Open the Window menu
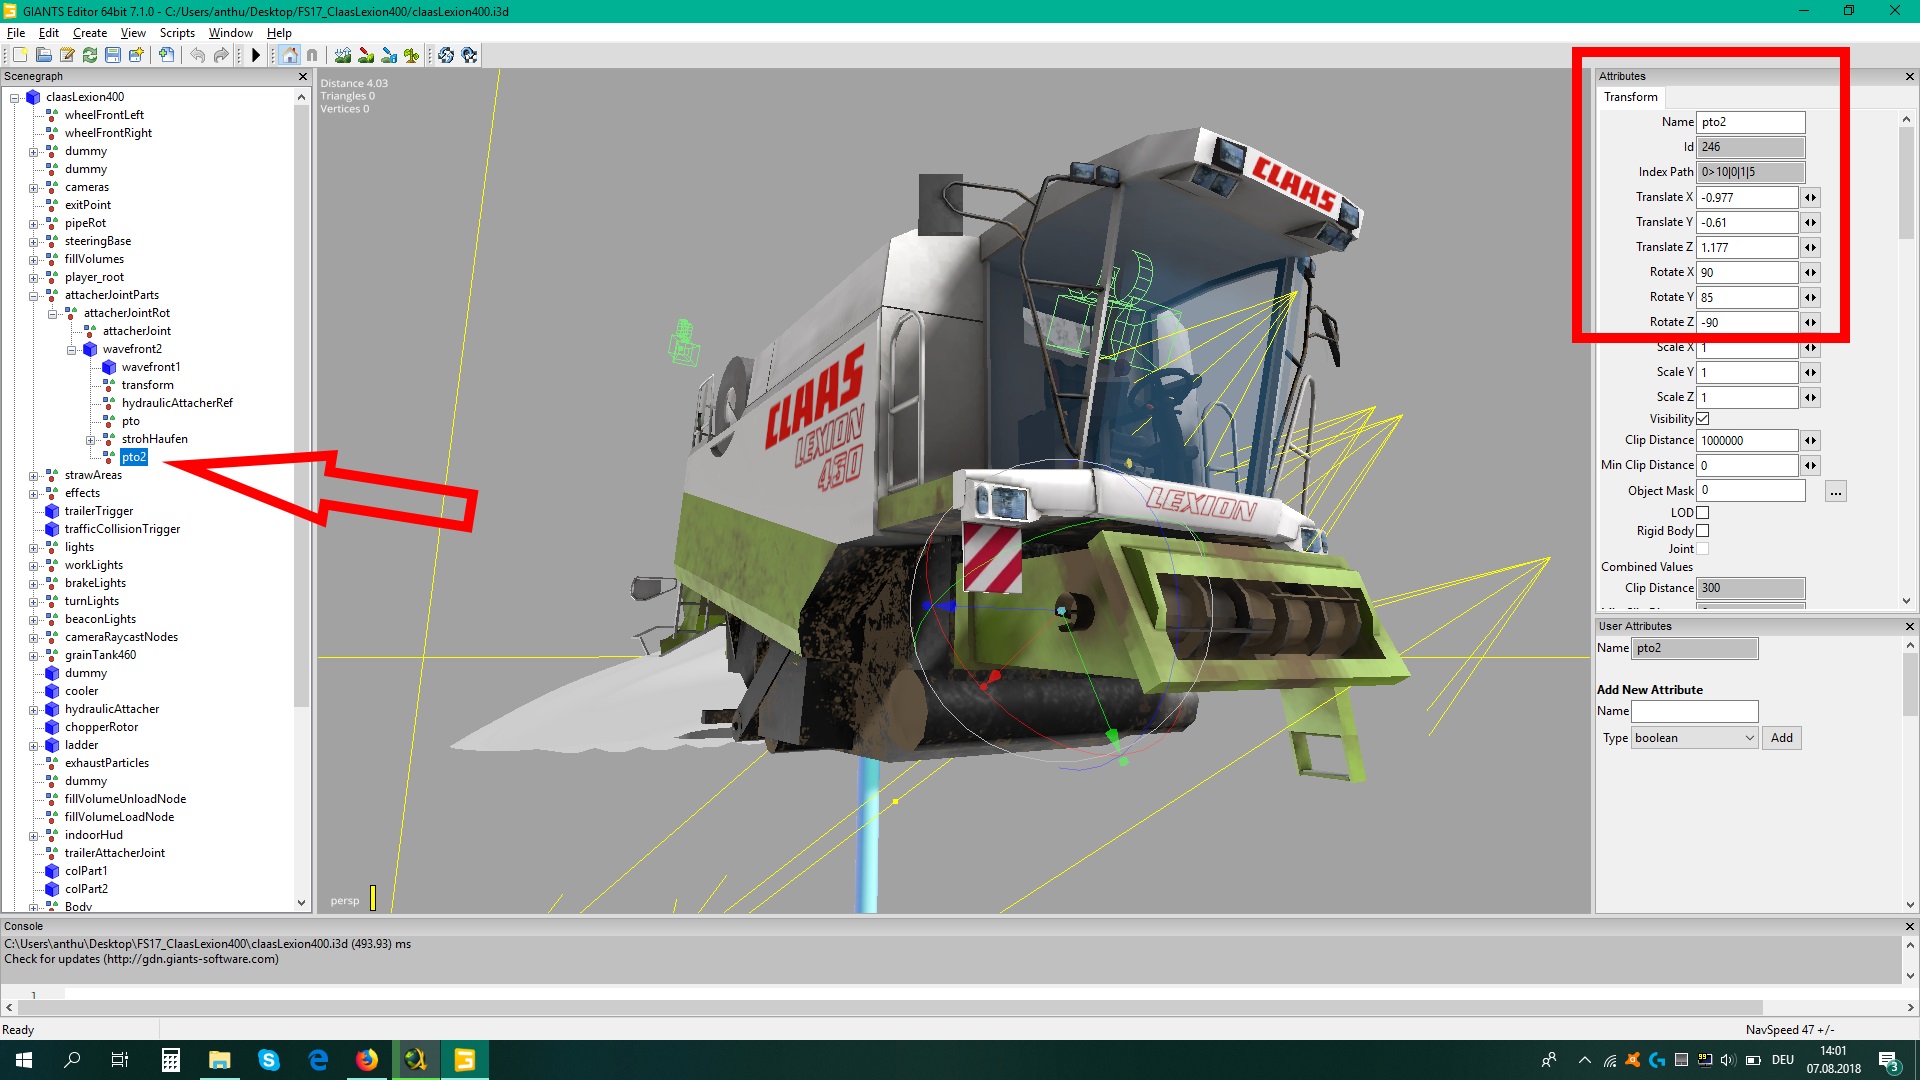 pos(230,33)
